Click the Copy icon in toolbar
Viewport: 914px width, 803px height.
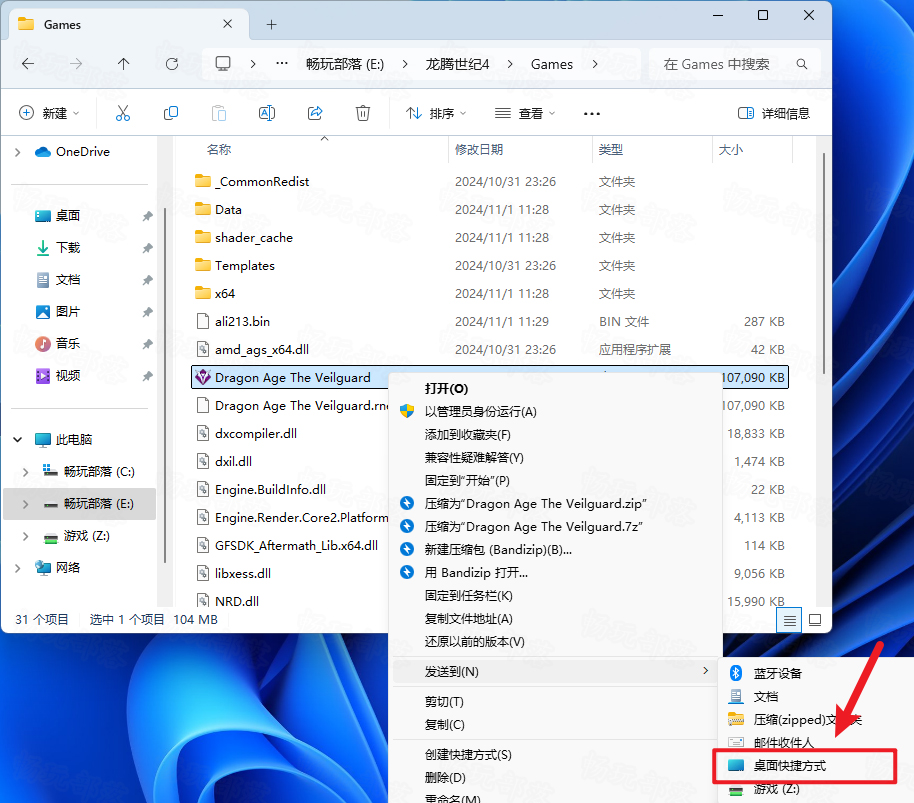(171, 113)
